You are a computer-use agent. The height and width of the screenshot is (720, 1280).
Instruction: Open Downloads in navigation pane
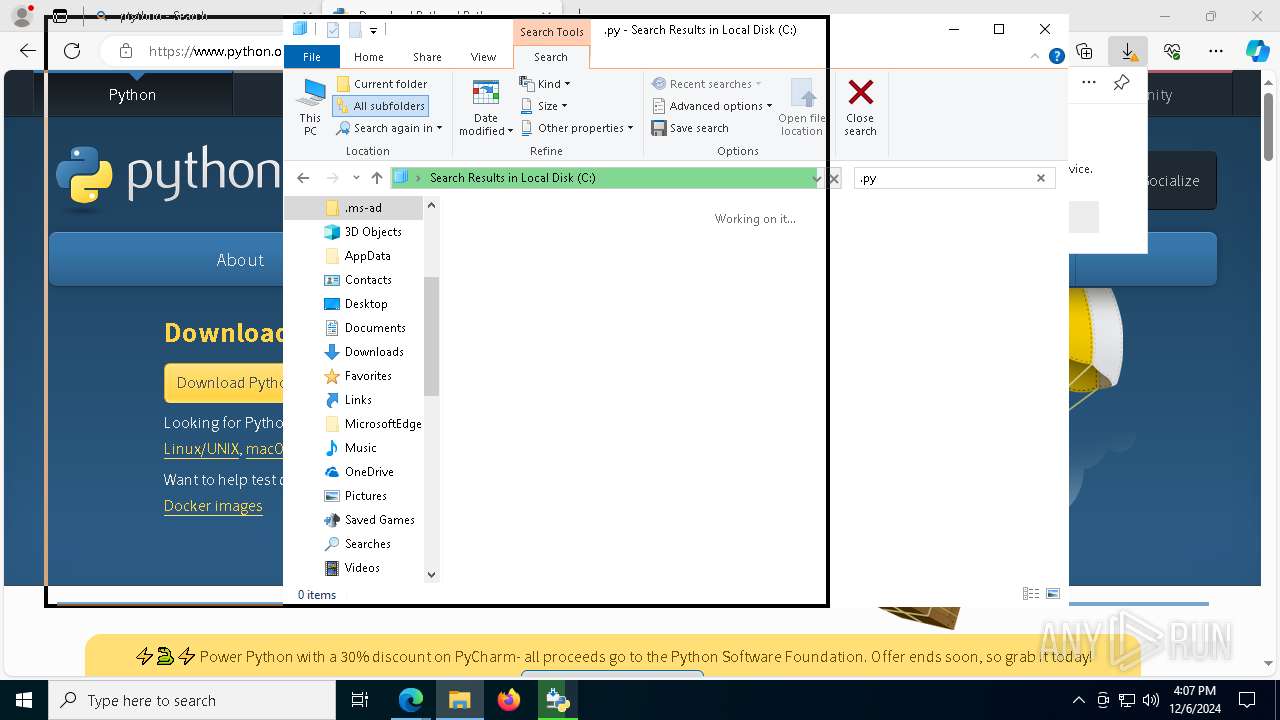[x=363, y=352]
